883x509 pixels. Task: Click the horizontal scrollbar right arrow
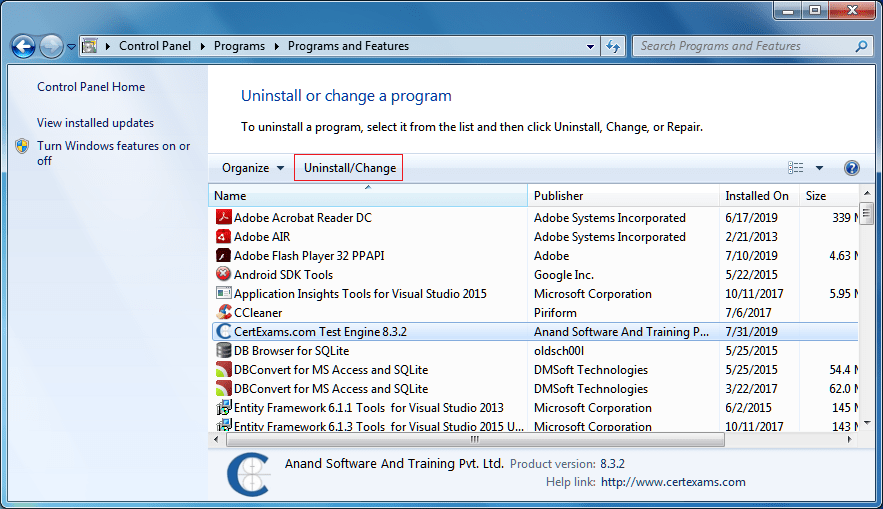850,439
